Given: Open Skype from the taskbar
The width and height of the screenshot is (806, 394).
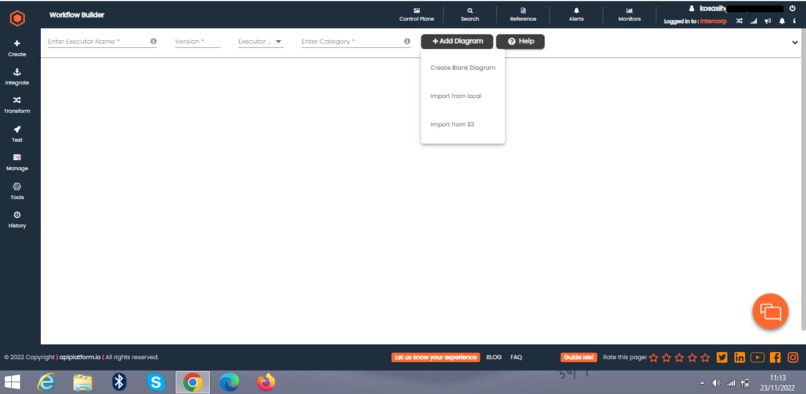Looking at the screenshot, I should point(156,382).
